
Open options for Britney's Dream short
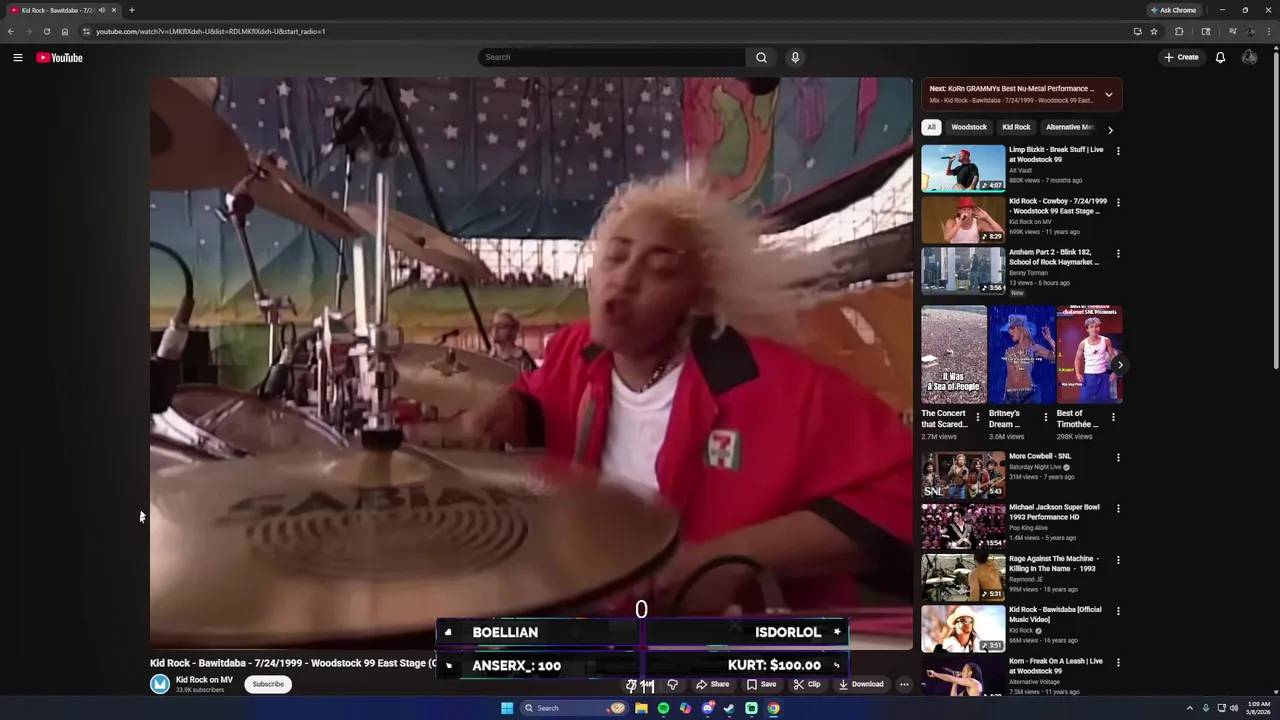pos(1046,417)
